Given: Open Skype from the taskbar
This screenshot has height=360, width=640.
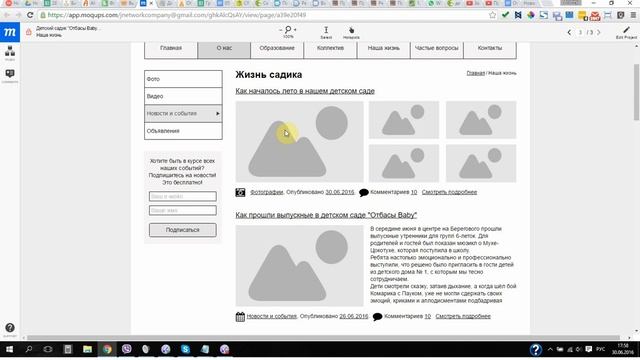Looking at the screenshot, I should pos(185,349).
